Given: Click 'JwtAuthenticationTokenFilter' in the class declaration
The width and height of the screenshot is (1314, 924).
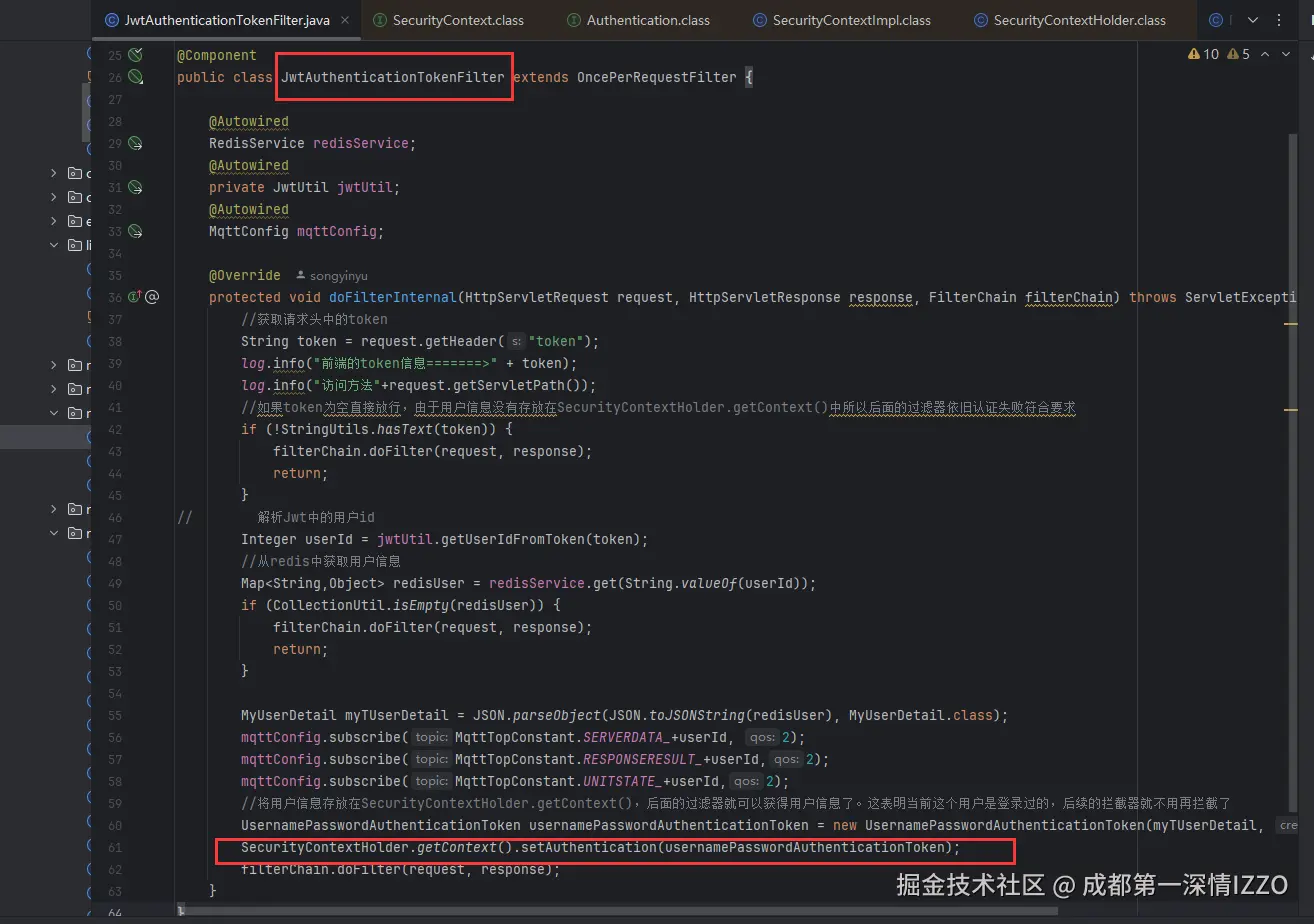Looking at the screenshot, I should (x=393, y=77).
